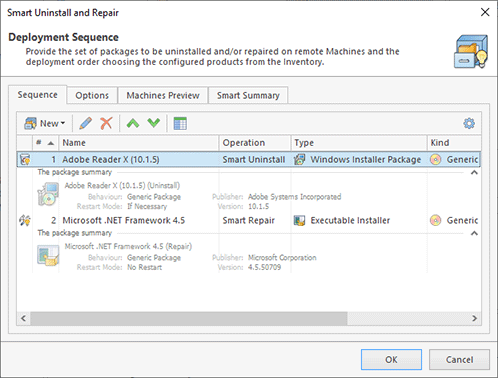Click Executable Installer type icon
The height and width of the screenshot is (378, 498).
(x=299, y=220)
